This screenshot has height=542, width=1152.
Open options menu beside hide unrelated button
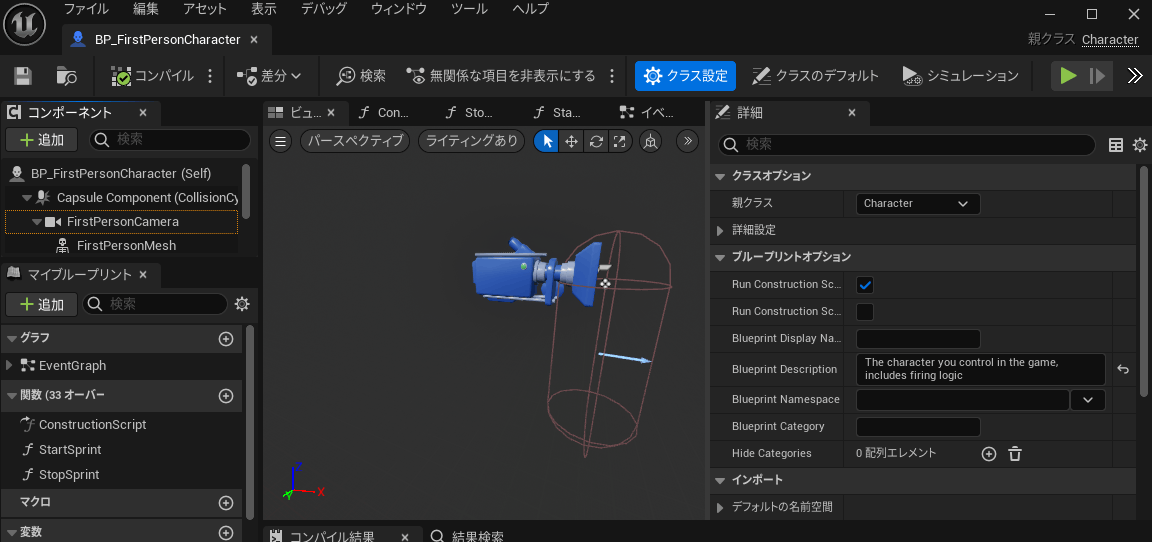click(x=612, y=76)
